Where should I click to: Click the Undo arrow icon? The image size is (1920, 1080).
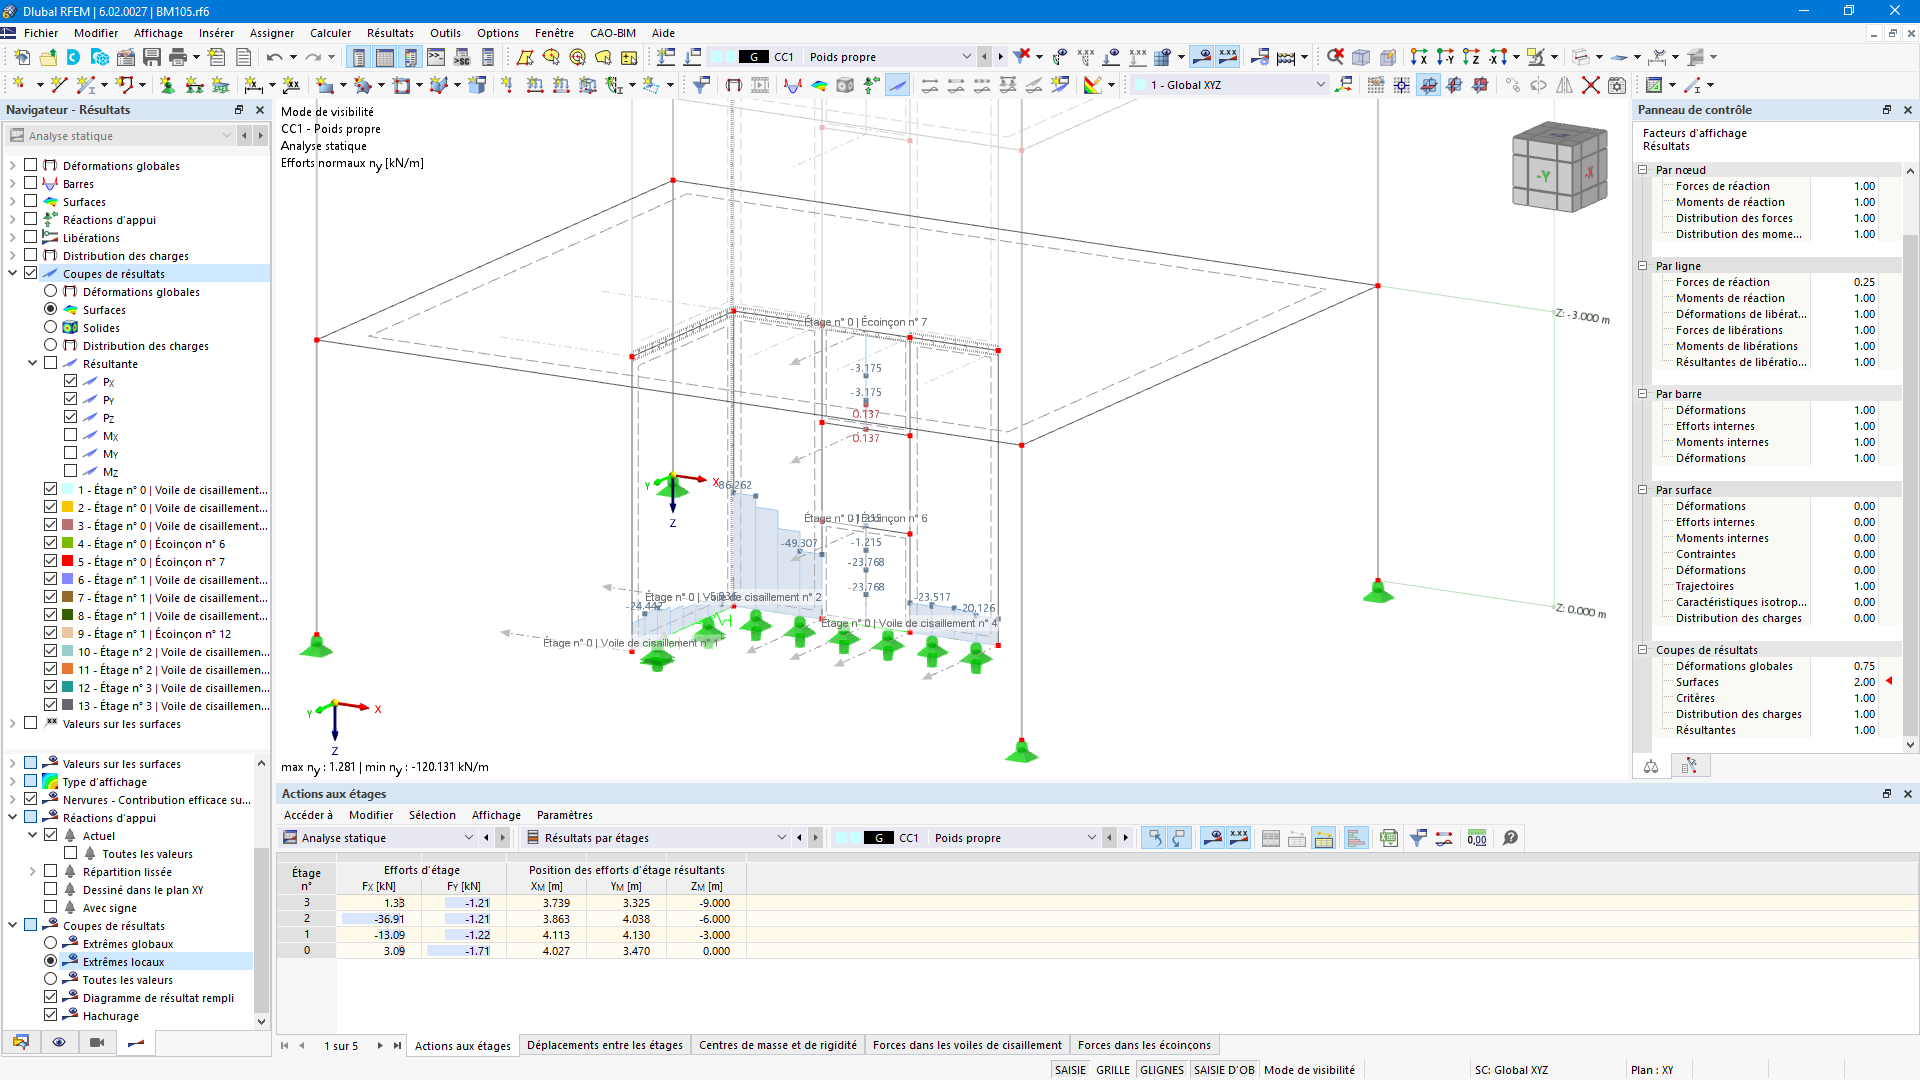274,57
